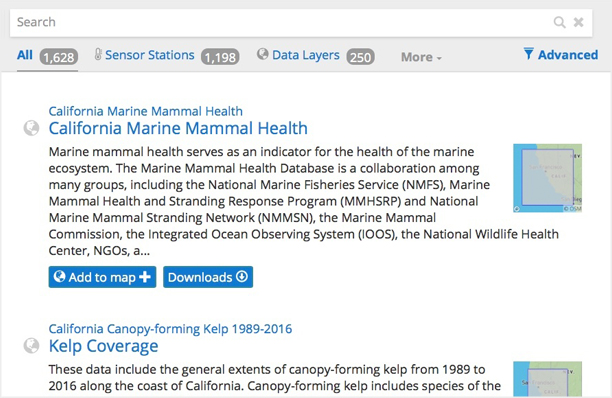The width and height of the screenshot is (612, 398).
Task: Click the magnifying glass search icon
Action: click(x=559, y=22)
